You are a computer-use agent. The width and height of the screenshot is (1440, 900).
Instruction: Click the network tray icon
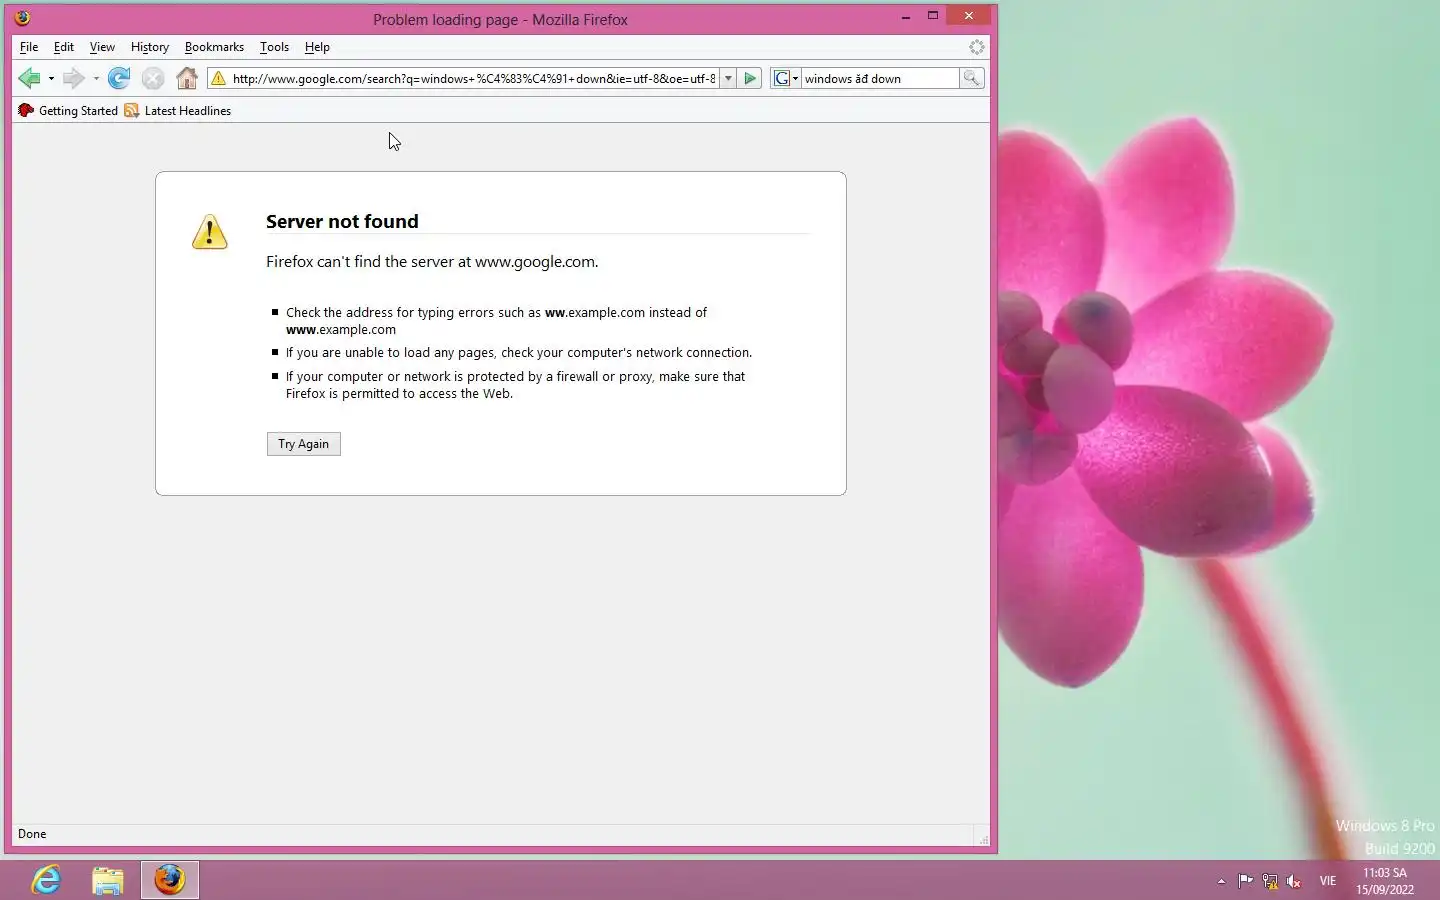1270,881
